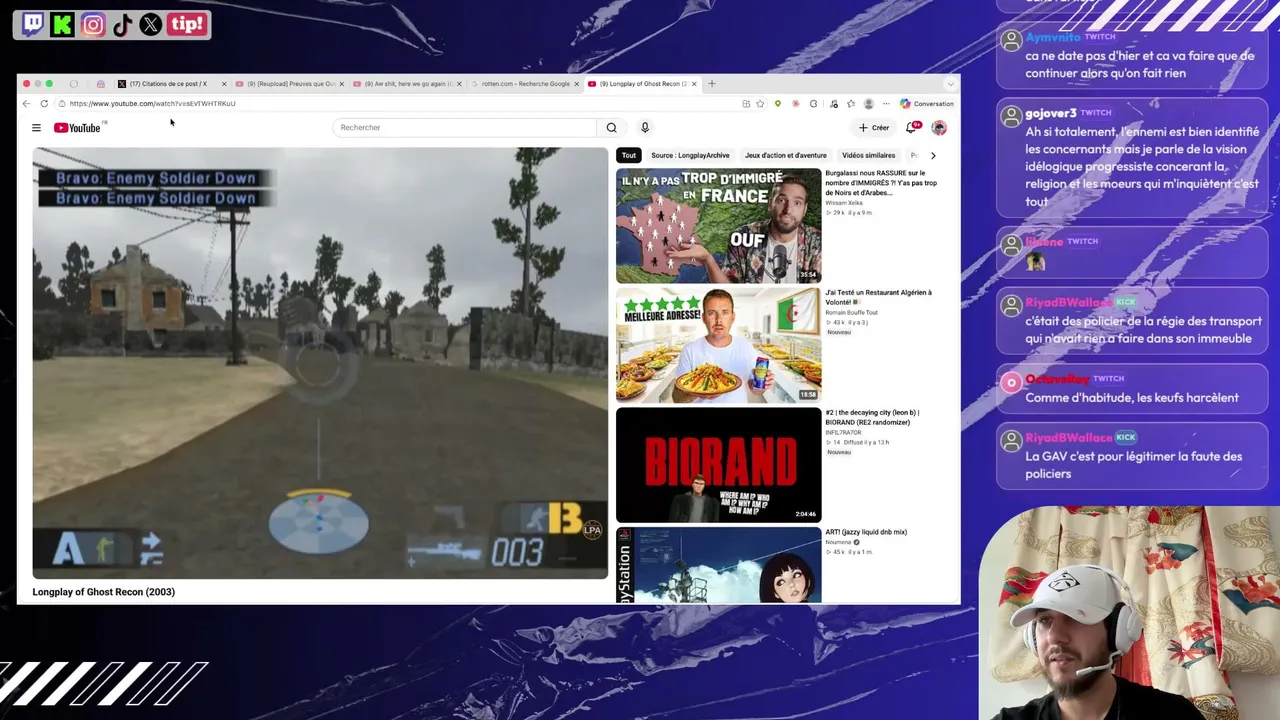This screenshot has height=720, width=1280.
Task: Open the BIORAND video thumbnail
Action: 718,465
